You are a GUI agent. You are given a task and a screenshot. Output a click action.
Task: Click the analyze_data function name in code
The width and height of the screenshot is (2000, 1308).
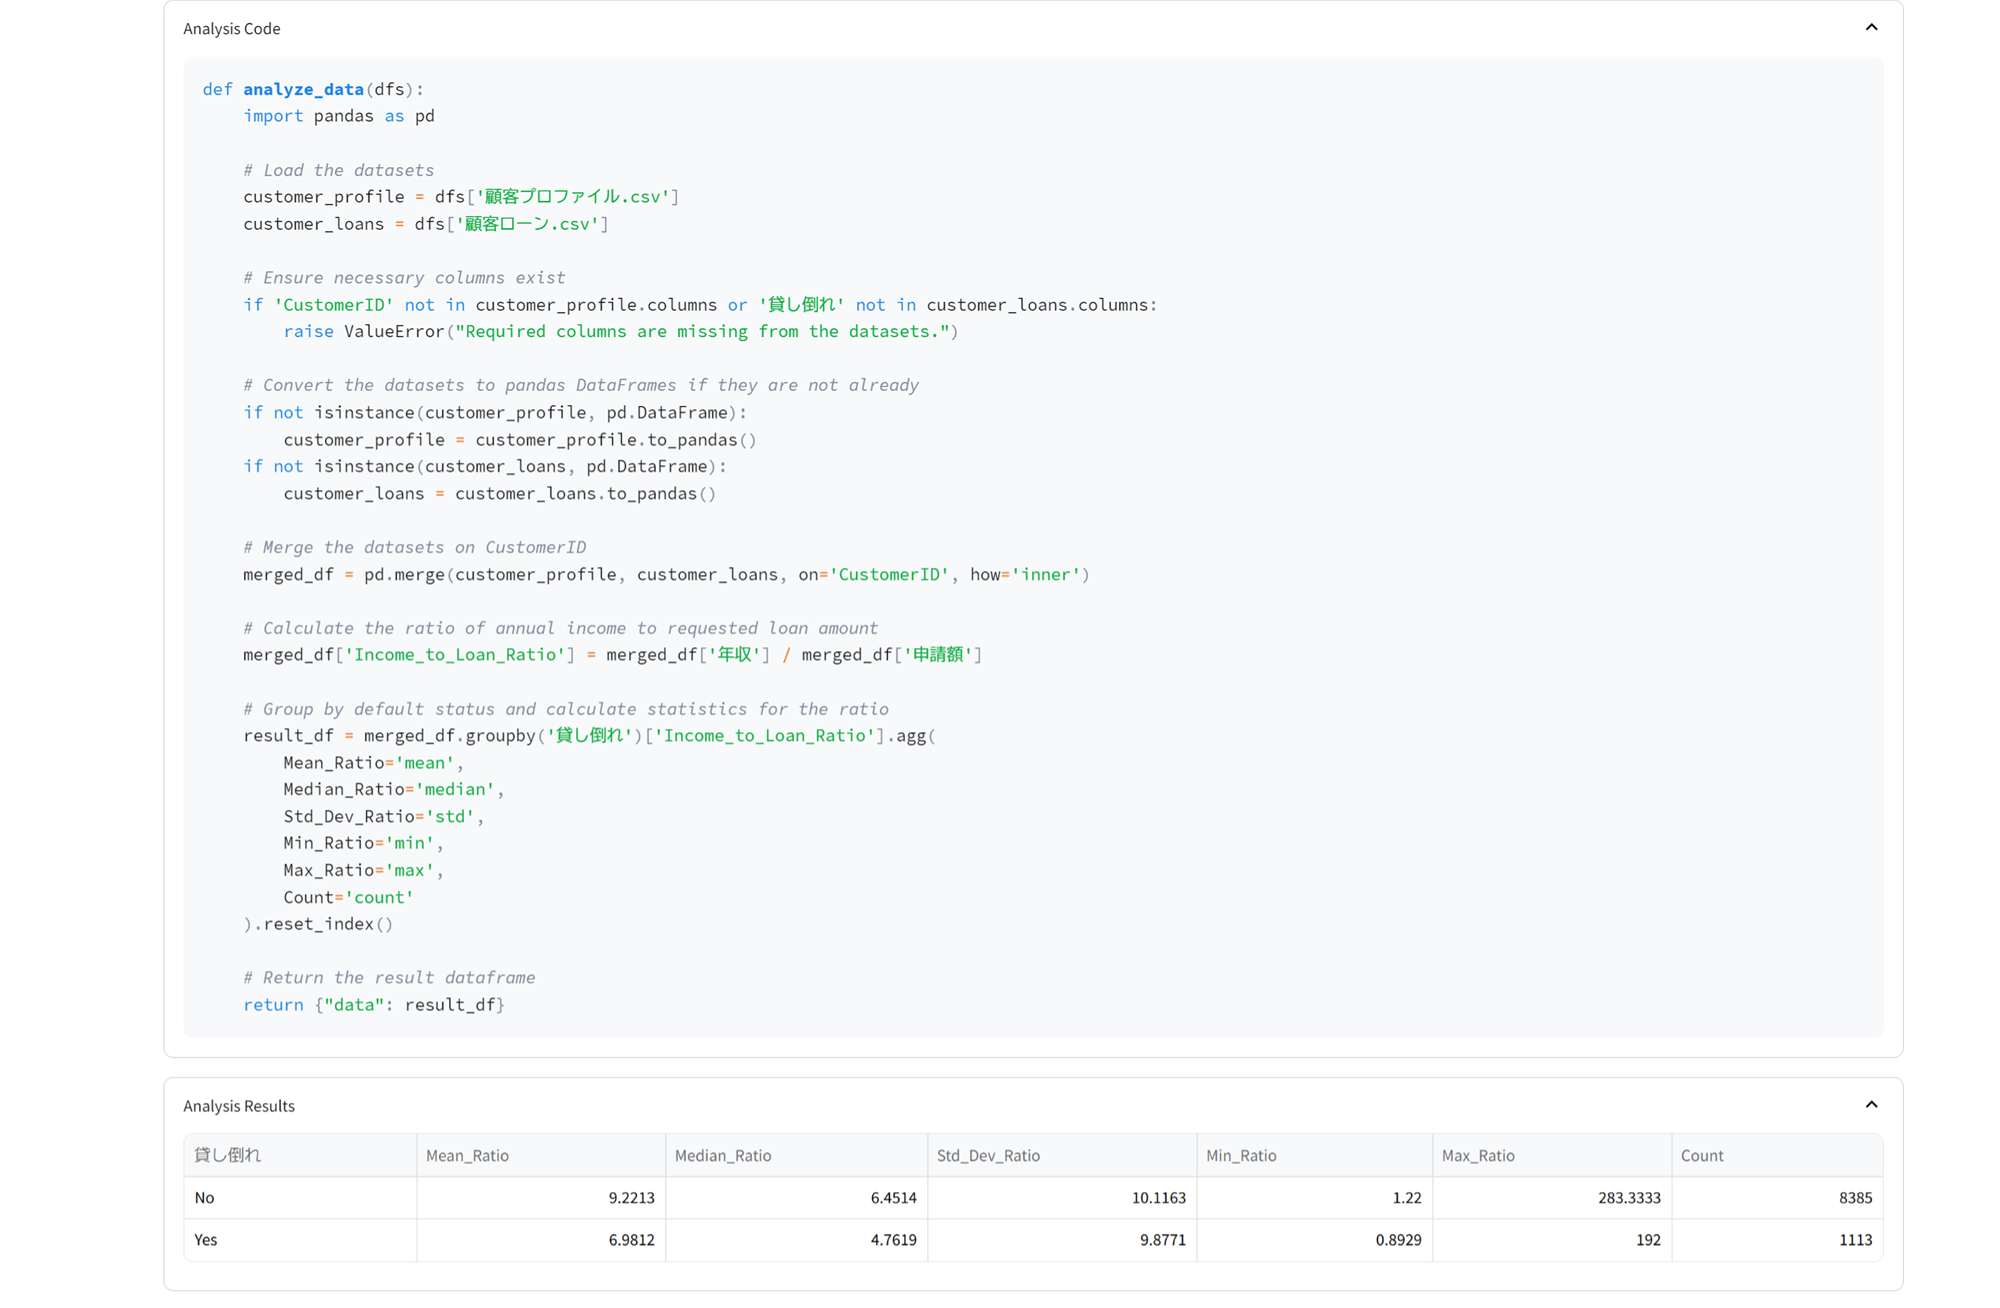click(303, 89)
